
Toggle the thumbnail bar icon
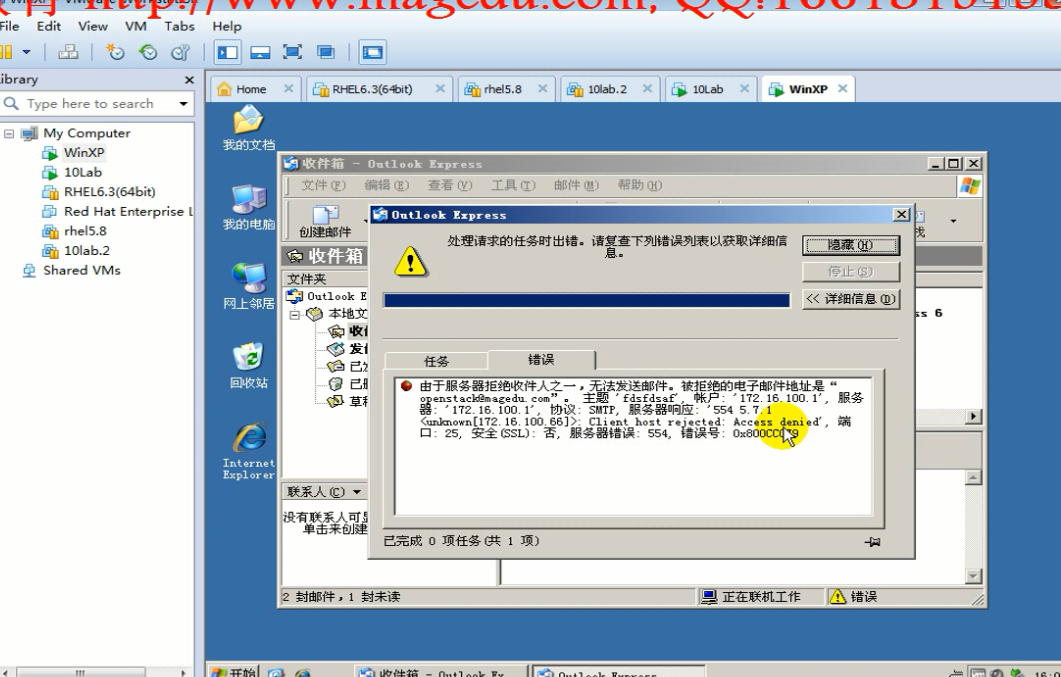click(261, 52)
